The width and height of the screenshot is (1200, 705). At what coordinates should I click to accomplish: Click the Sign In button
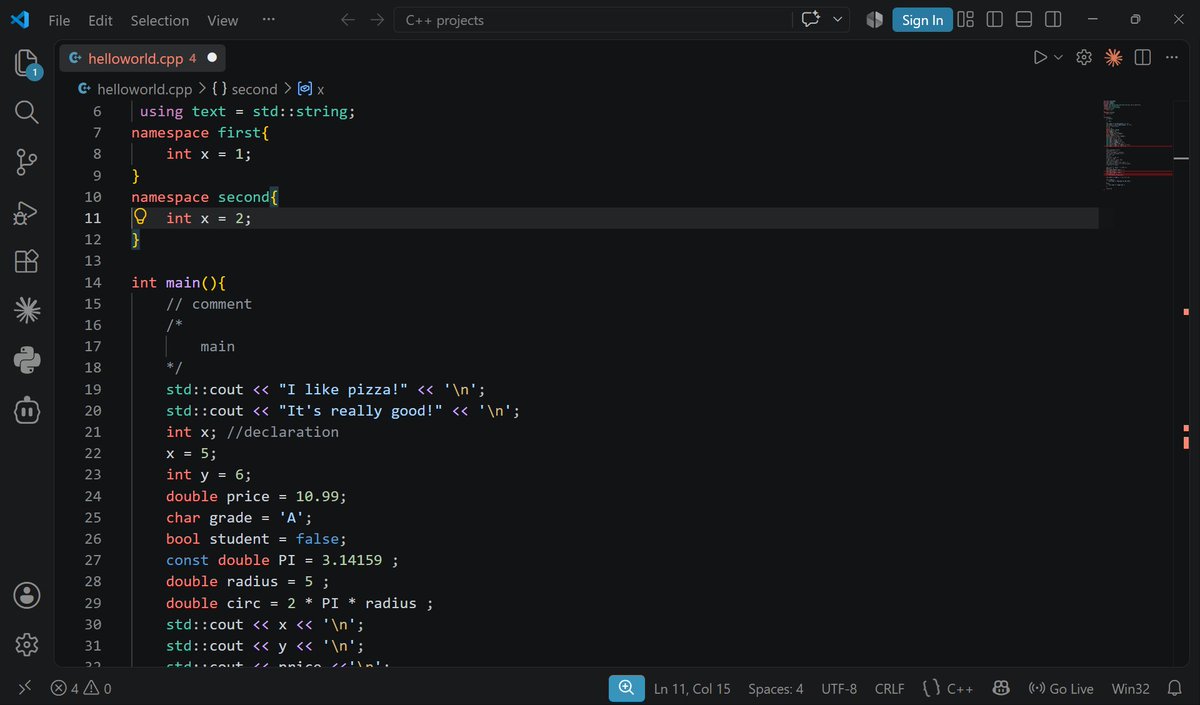coord(922,19)
